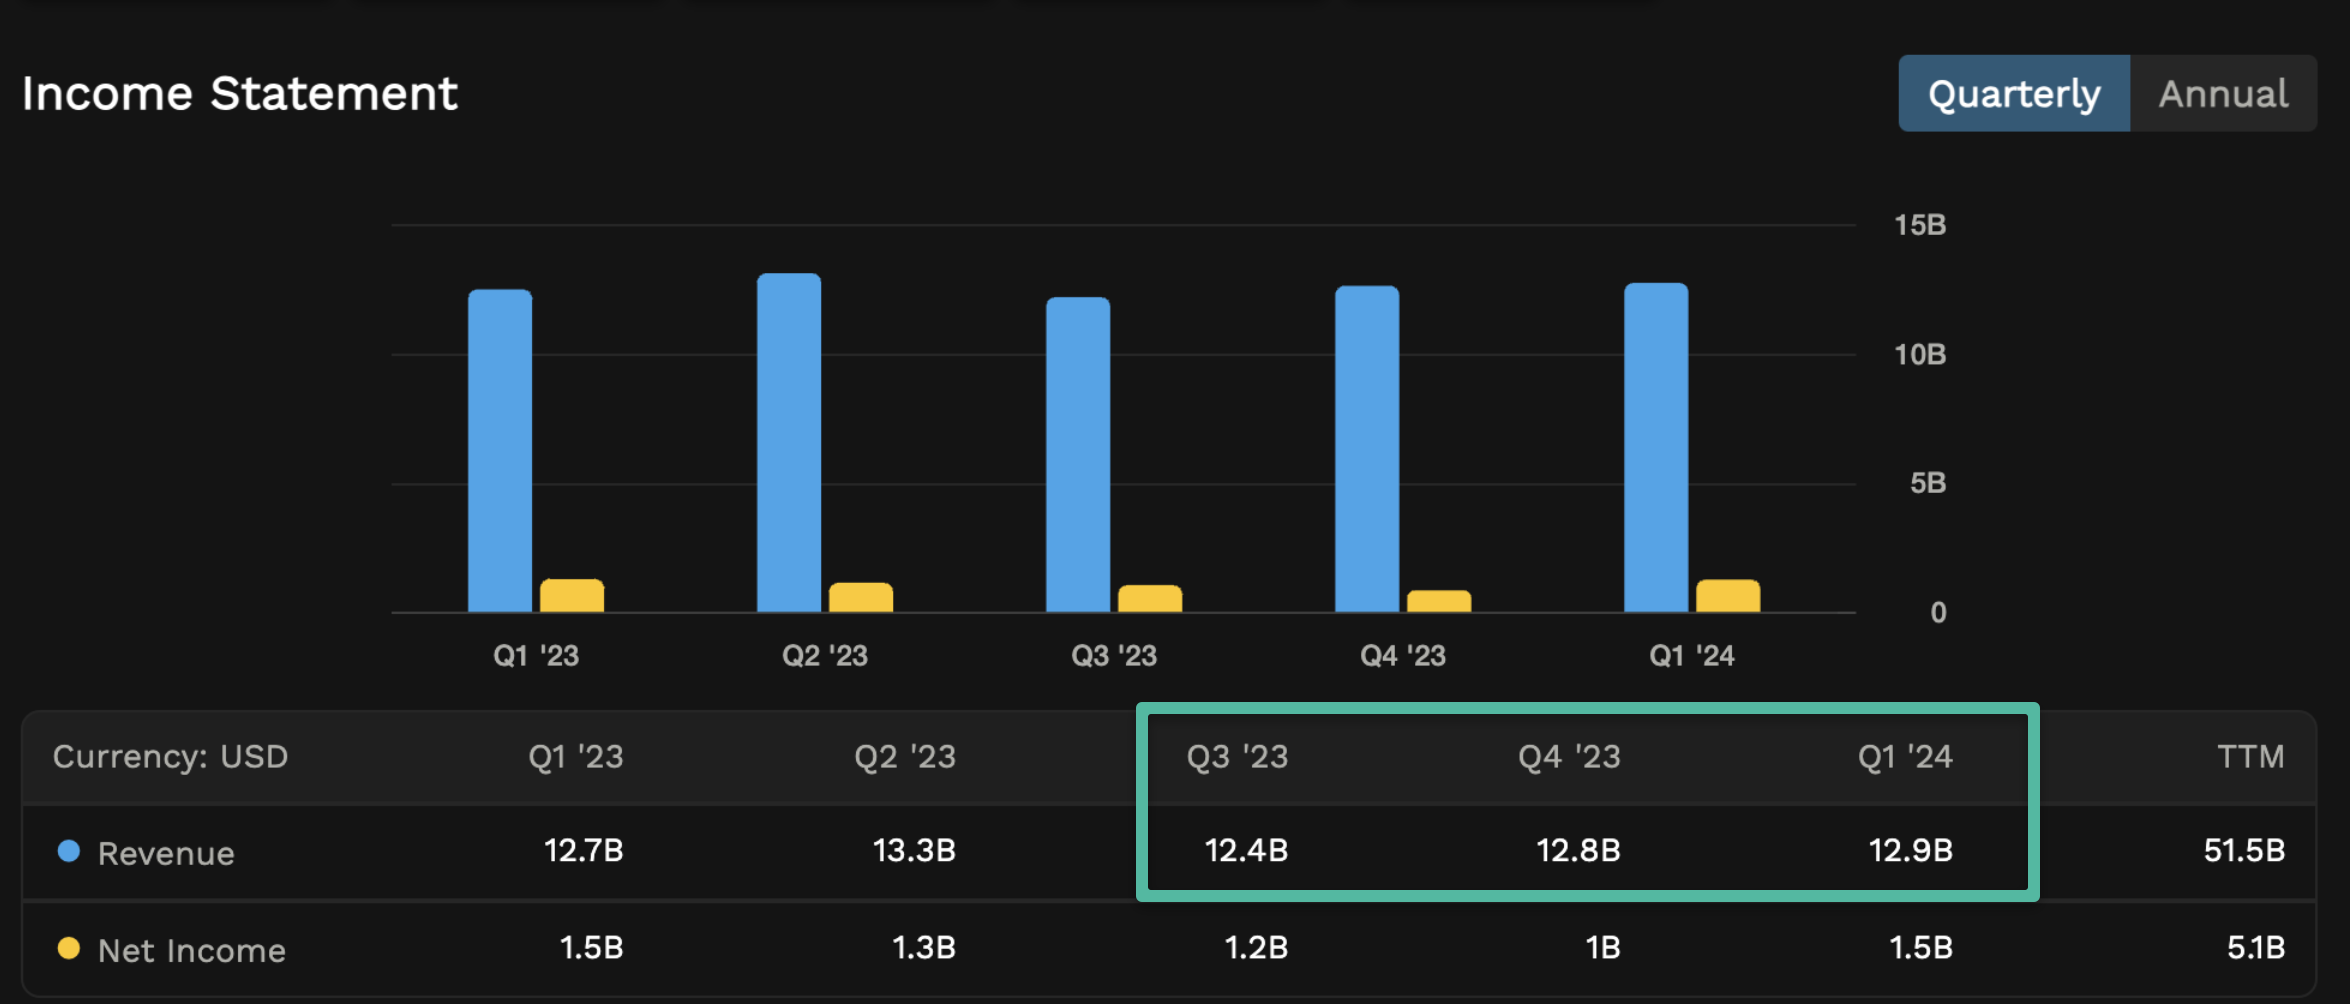2350x1004 pixels.
Task: Select the Net Income row label
Action: [190, 950]
